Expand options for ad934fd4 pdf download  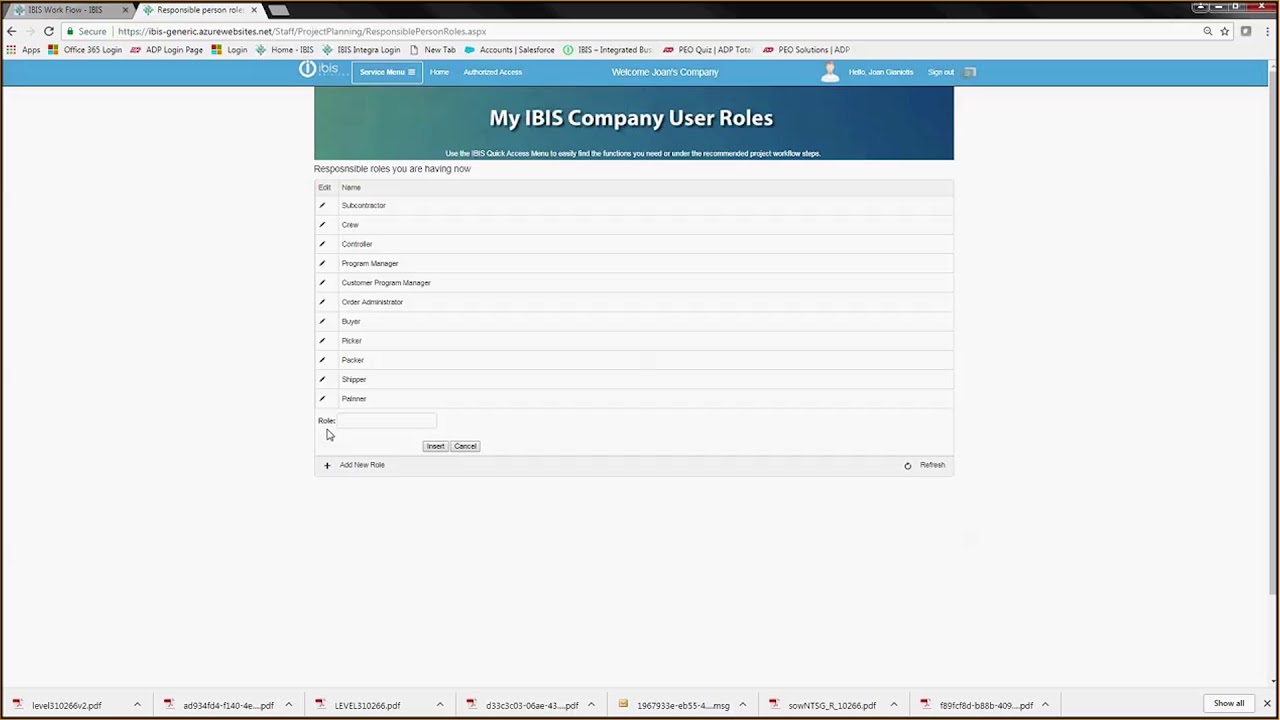[x=288, y=705]
